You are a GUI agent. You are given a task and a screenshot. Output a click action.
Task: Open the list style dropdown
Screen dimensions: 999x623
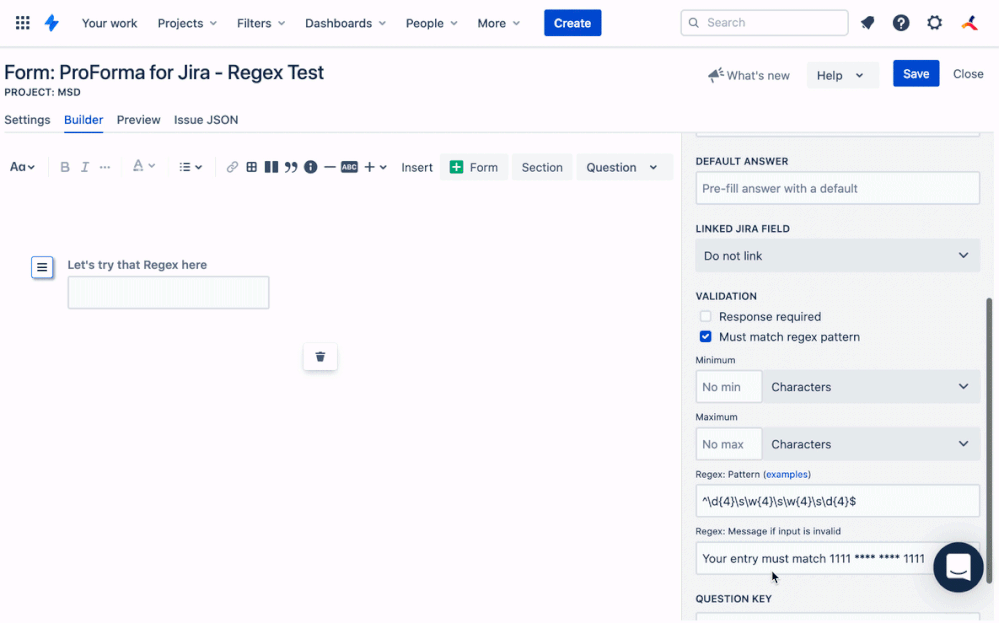pyautogui.click(x=190, y=167)
